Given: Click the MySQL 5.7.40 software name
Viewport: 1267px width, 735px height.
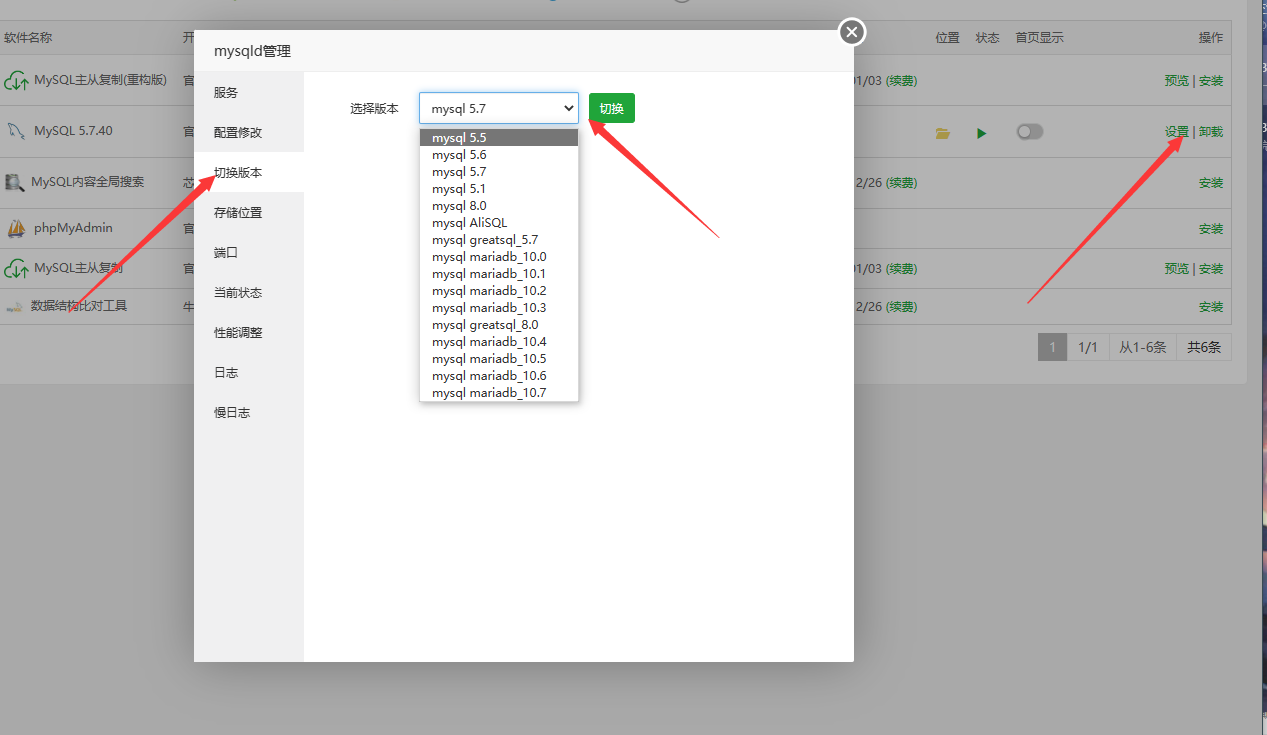Looking at the screenshot, I should point(73,131).
